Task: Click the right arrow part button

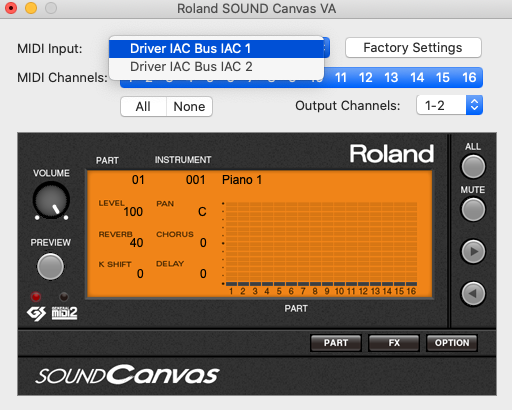Action: click(473, 252)
